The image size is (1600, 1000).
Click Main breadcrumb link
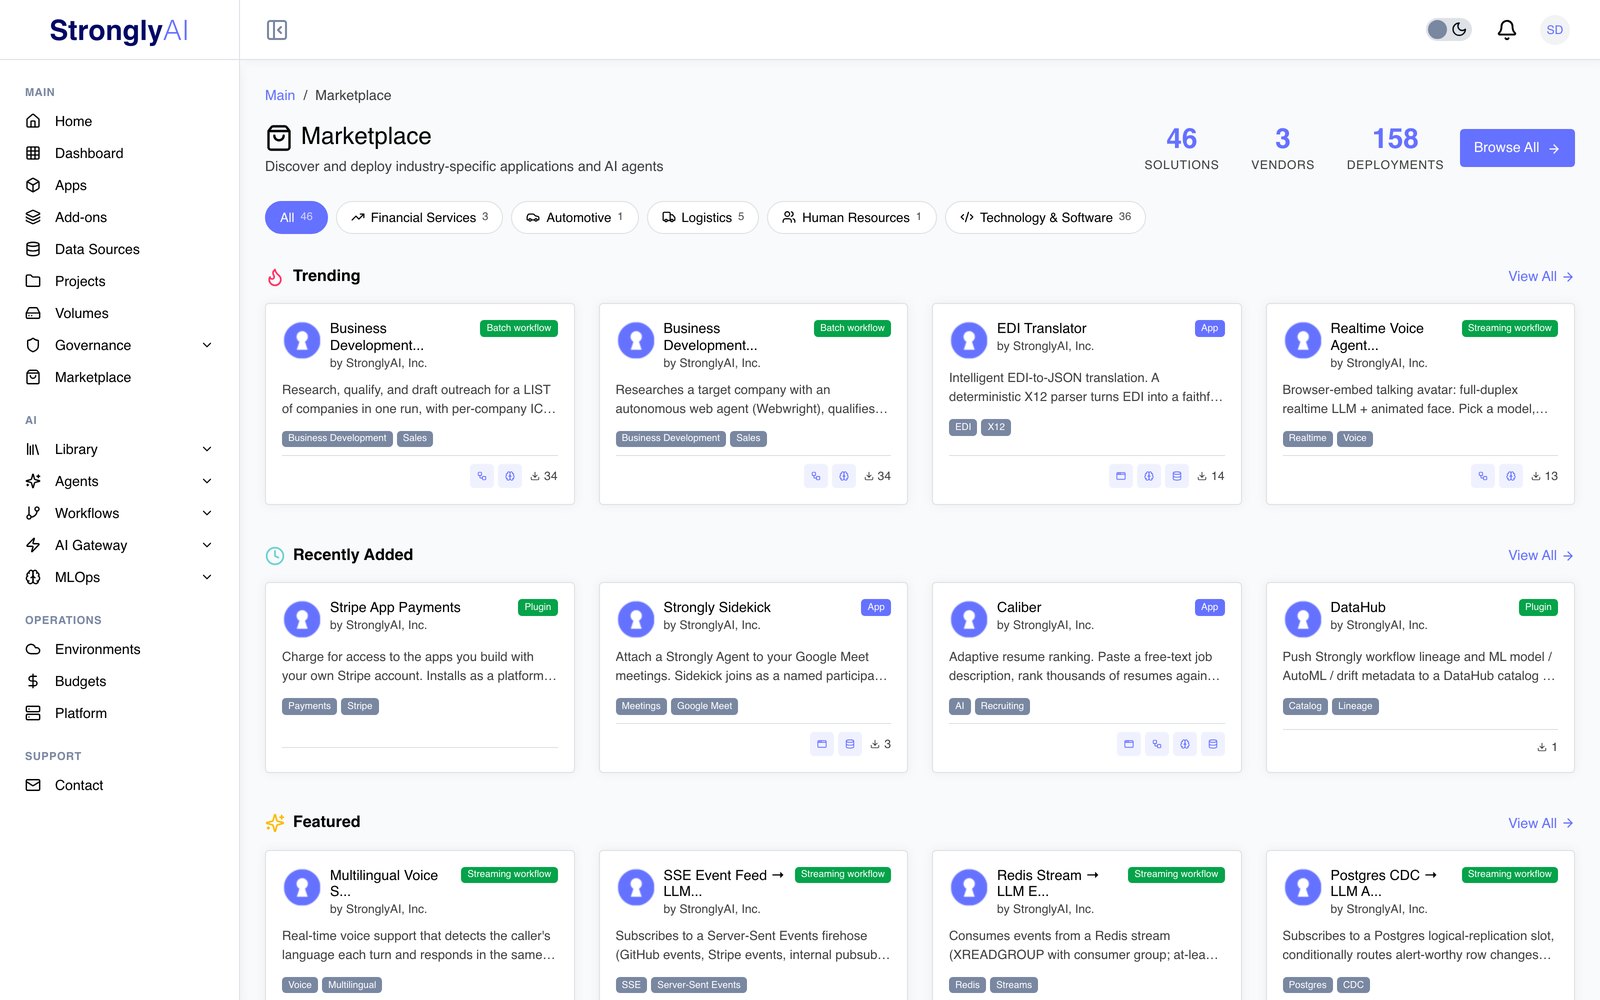(x=280, y=95)
